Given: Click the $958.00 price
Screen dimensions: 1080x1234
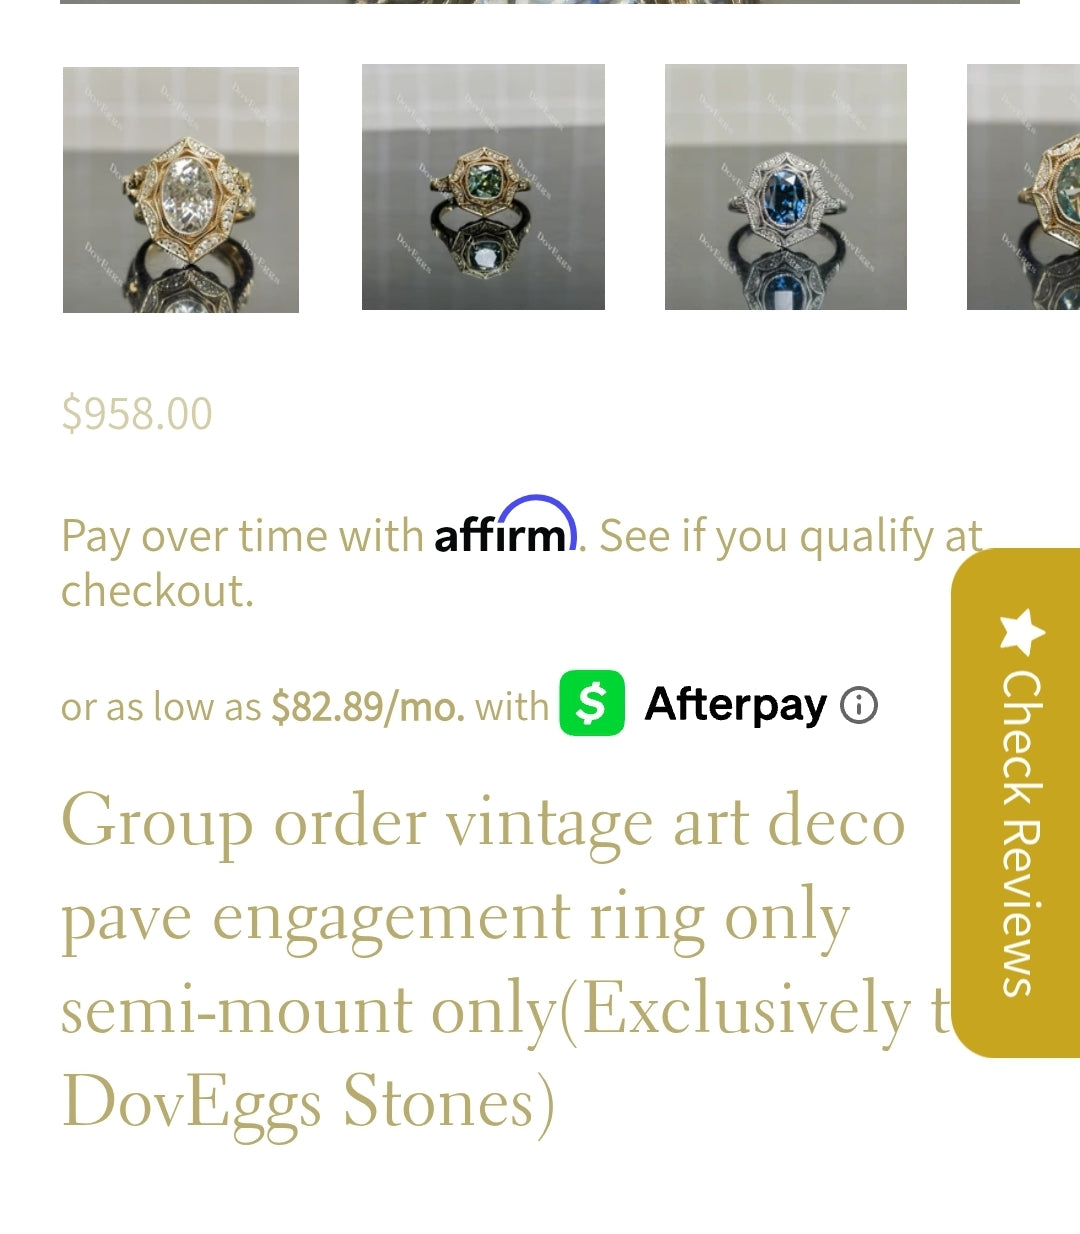Looking at the screenshot, I should coord(137,413).
